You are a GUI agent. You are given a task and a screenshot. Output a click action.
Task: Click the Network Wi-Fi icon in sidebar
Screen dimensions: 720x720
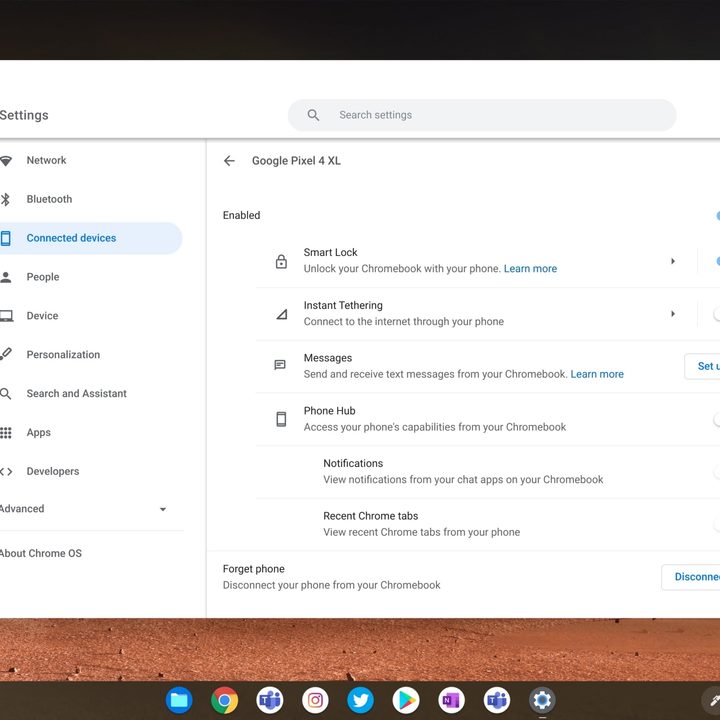pos(6,161)
